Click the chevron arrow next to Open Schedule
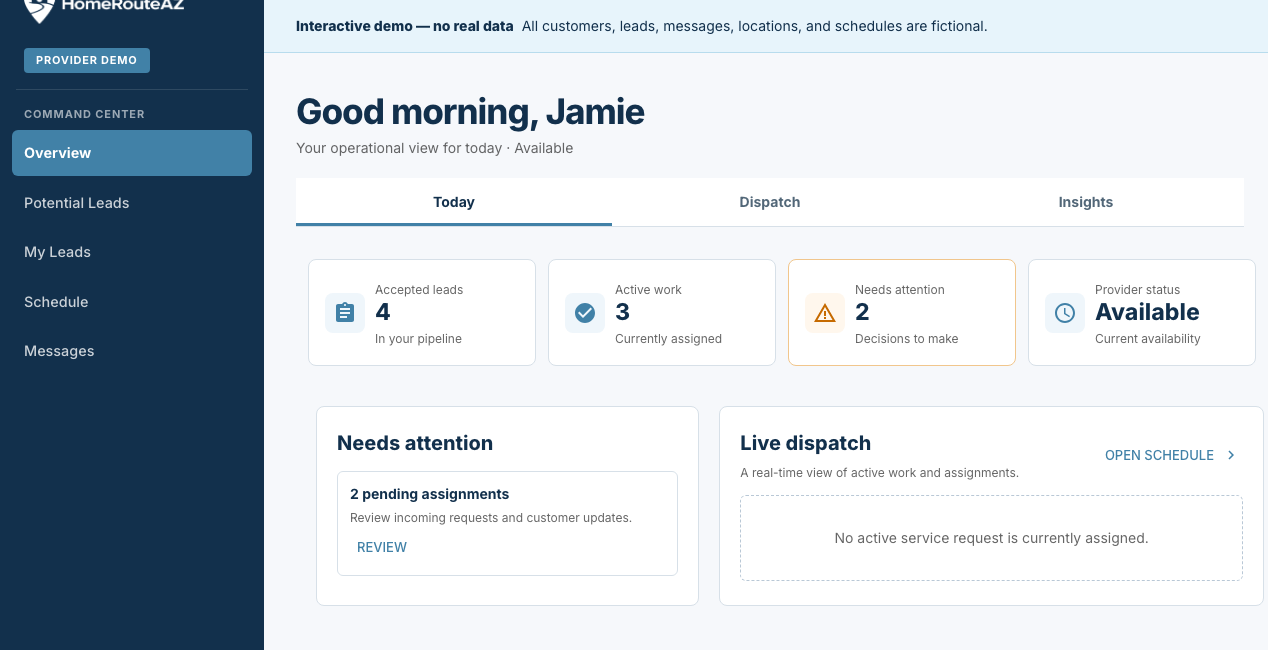 tap(1231, 455)
